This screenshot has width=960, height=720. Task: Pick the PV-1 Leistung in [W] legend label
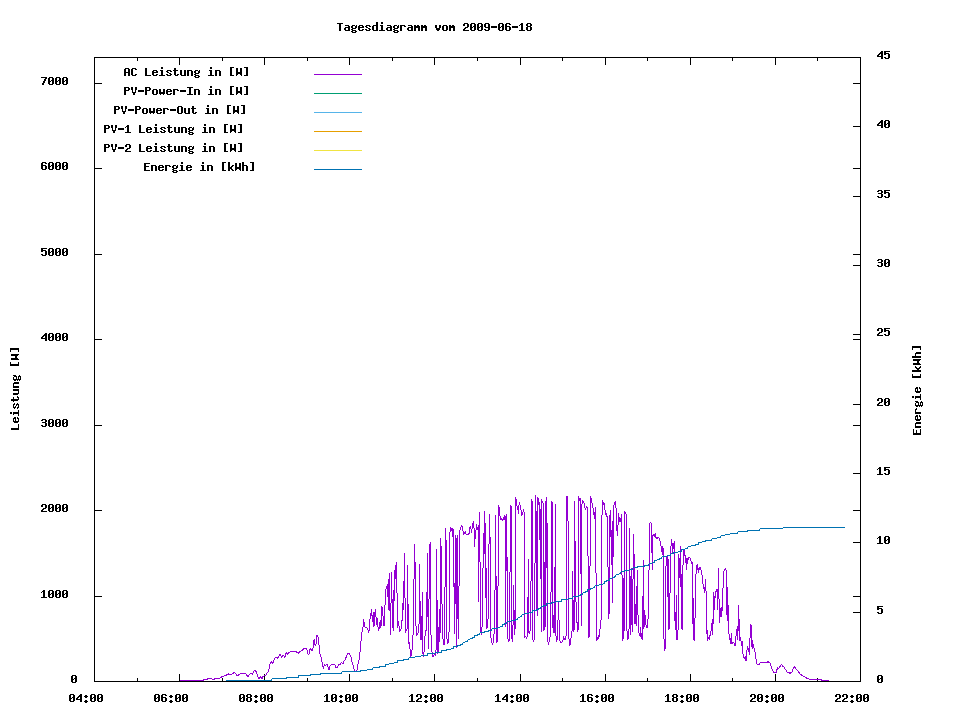tap(173, 129)
